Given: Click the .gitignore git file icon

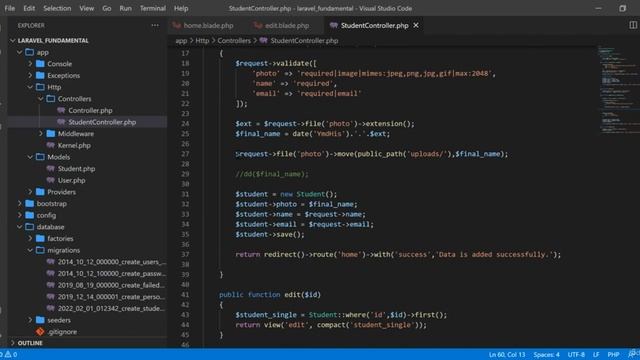Looking at the screenshot, I should 40,332.
